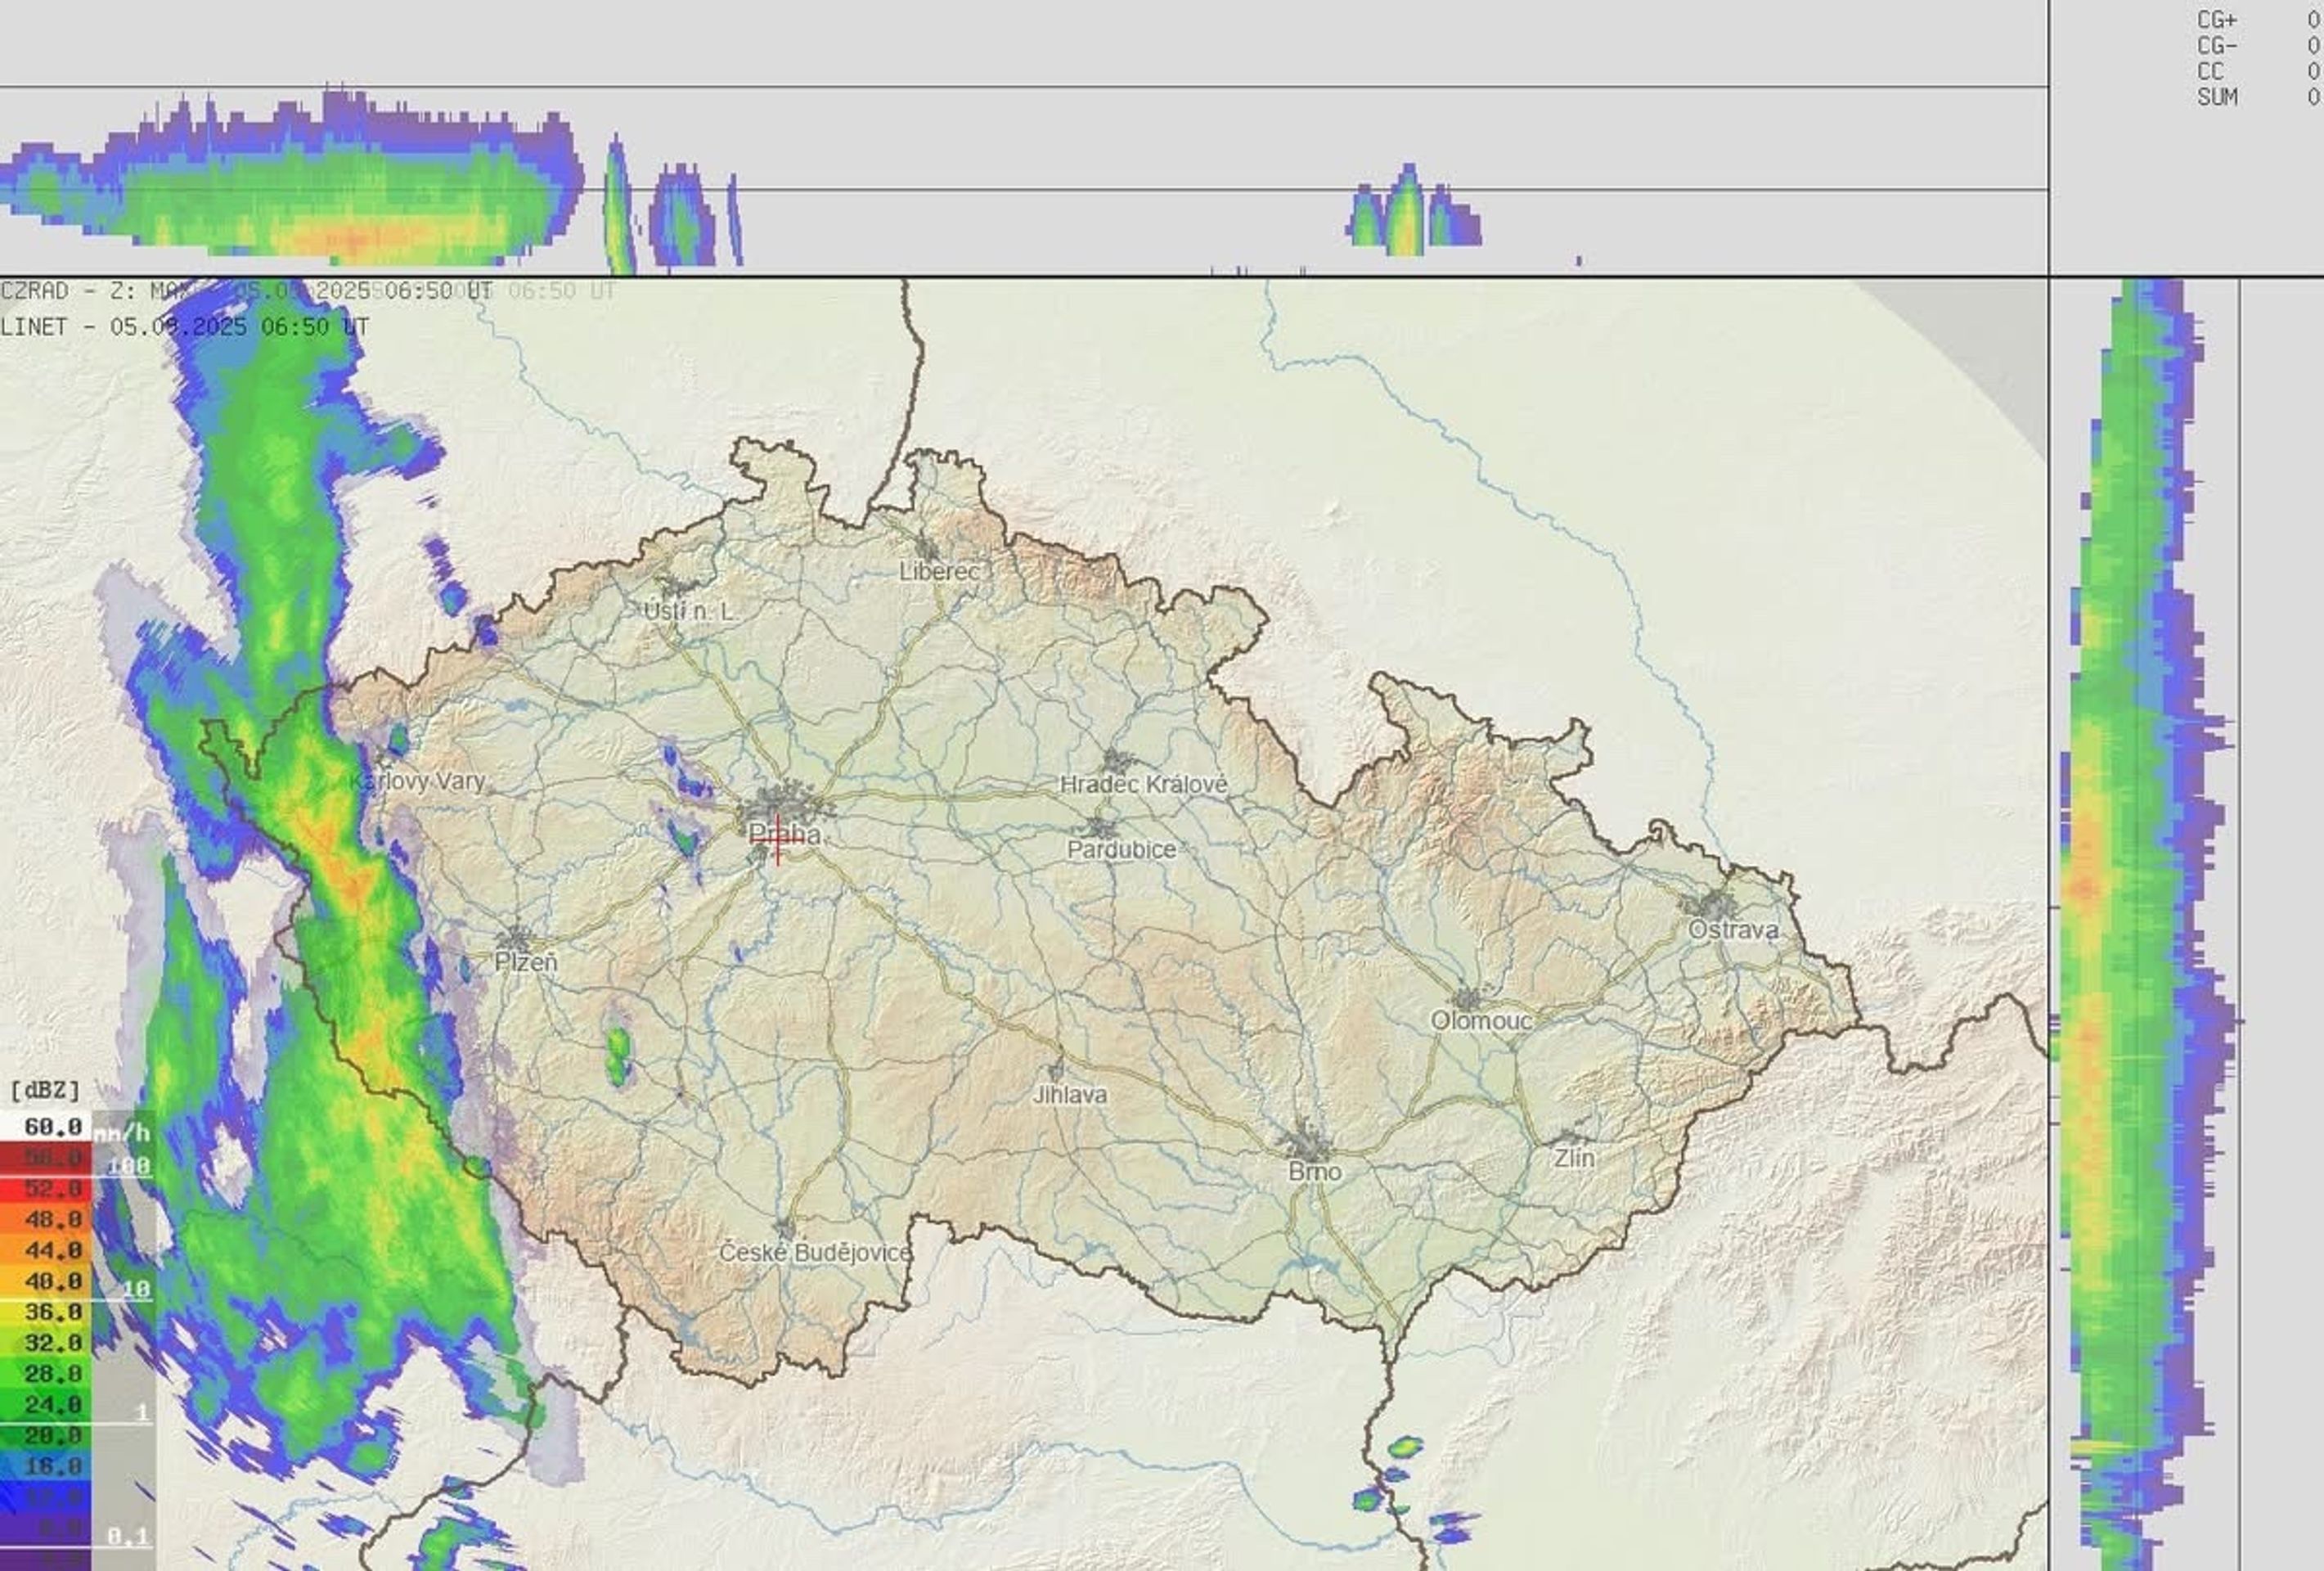Pick the 16.0 dBZ blue legend swatch

[45, 1466]
